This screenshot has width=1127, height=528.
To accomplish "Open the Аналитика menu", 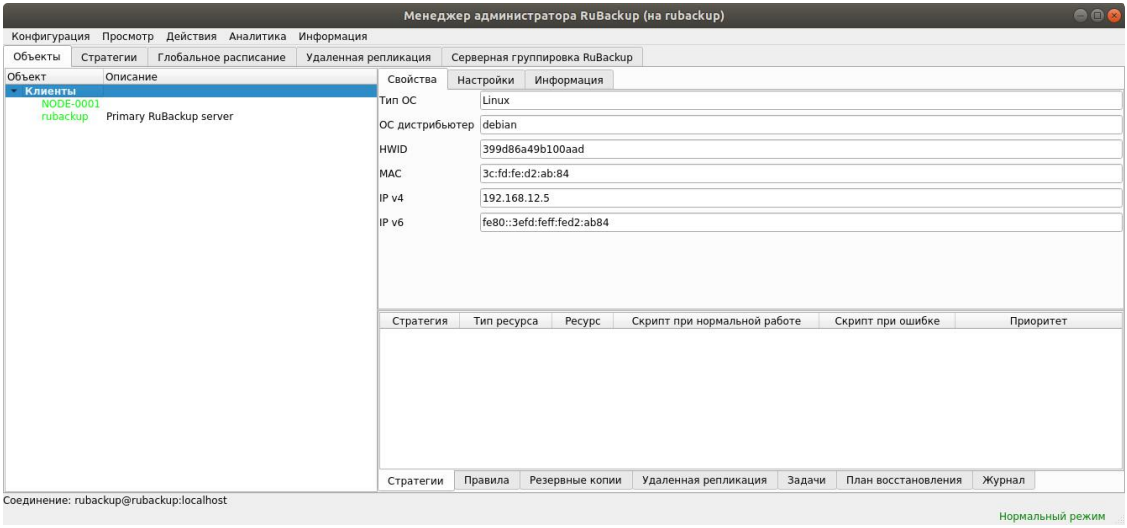I will (257, 36).
